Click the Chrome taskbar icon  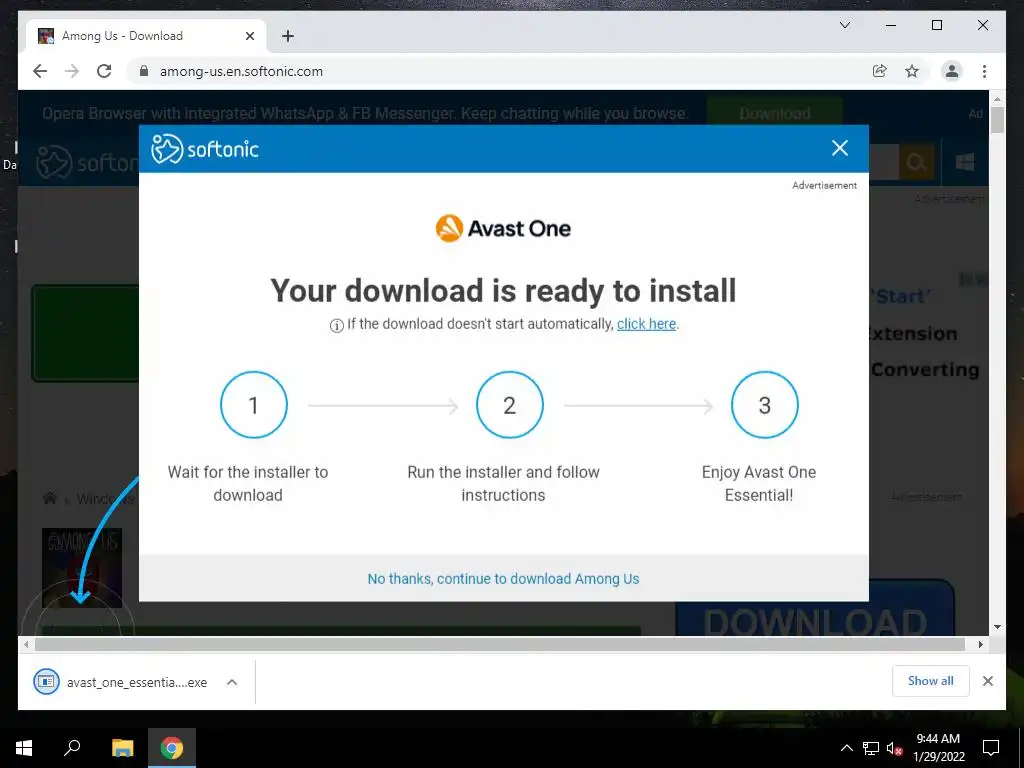click(172, 748)
